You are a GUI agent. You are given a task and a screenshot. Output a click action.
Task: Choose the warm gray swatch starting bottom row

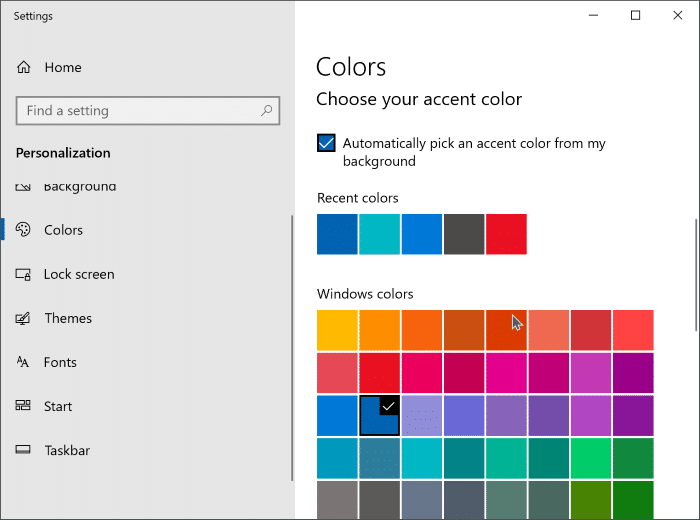click(337, 500)
